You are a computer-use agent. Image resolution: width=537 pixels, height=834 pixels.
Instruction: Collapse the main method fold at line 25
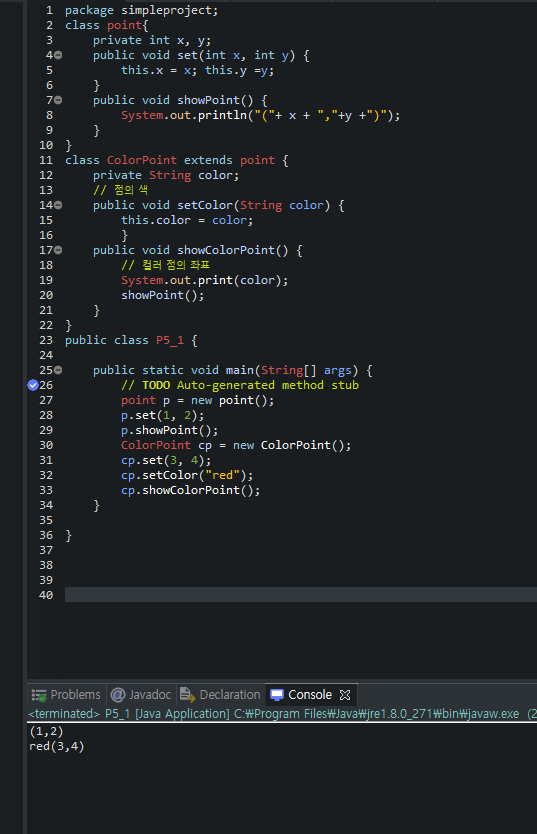[58, 370]
